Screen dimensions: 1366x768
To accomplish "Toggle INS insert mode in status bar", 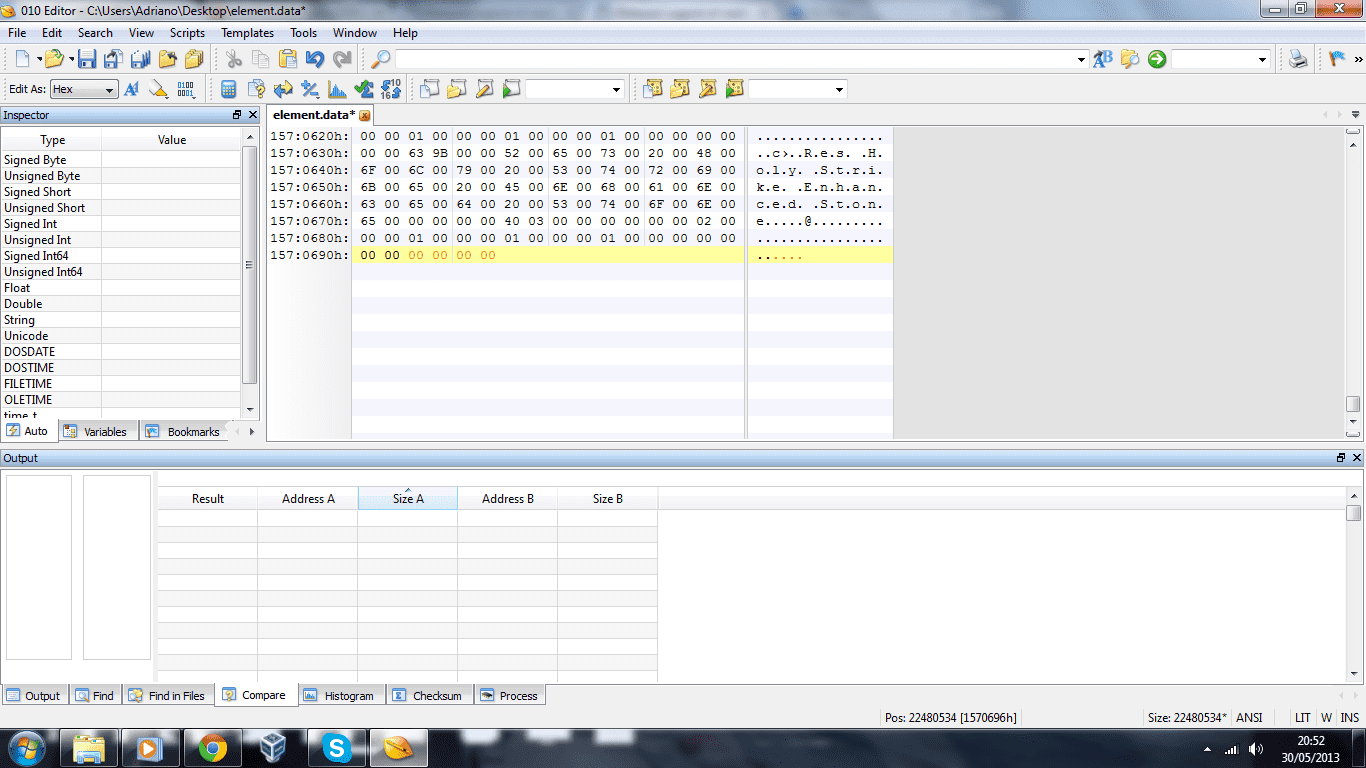I will pos(1350,718).
